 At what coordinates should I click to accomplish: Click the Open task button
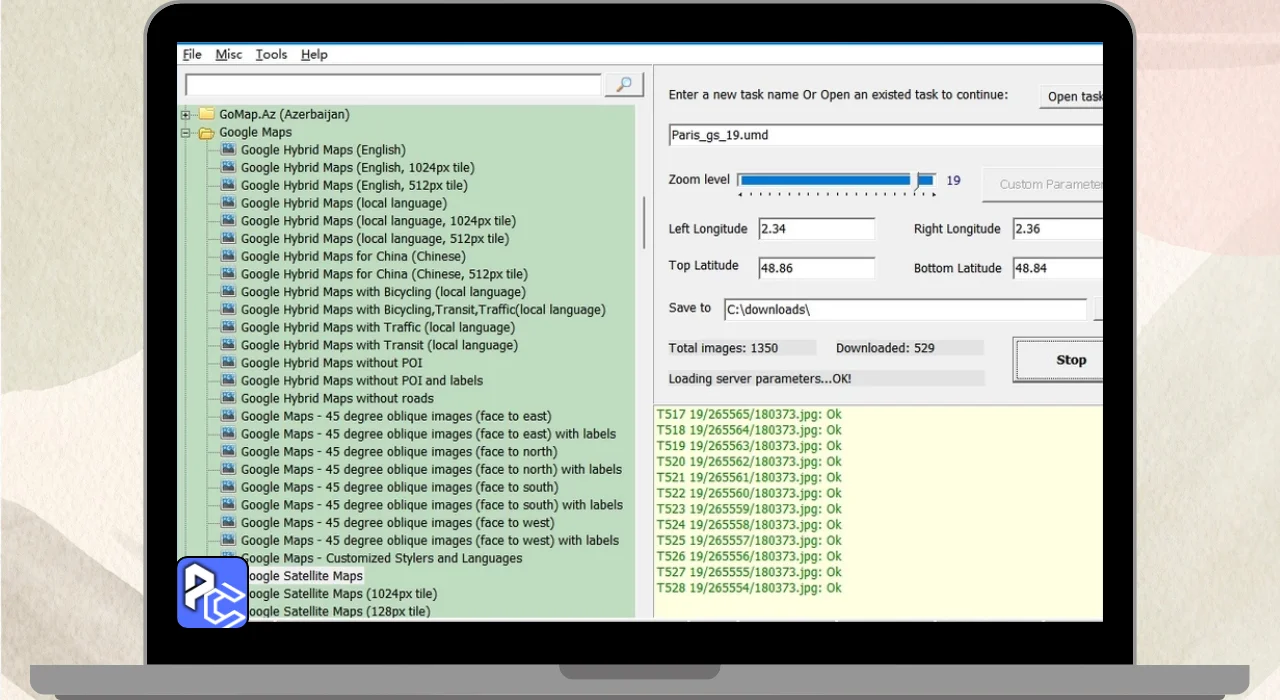coord(1072,97)
